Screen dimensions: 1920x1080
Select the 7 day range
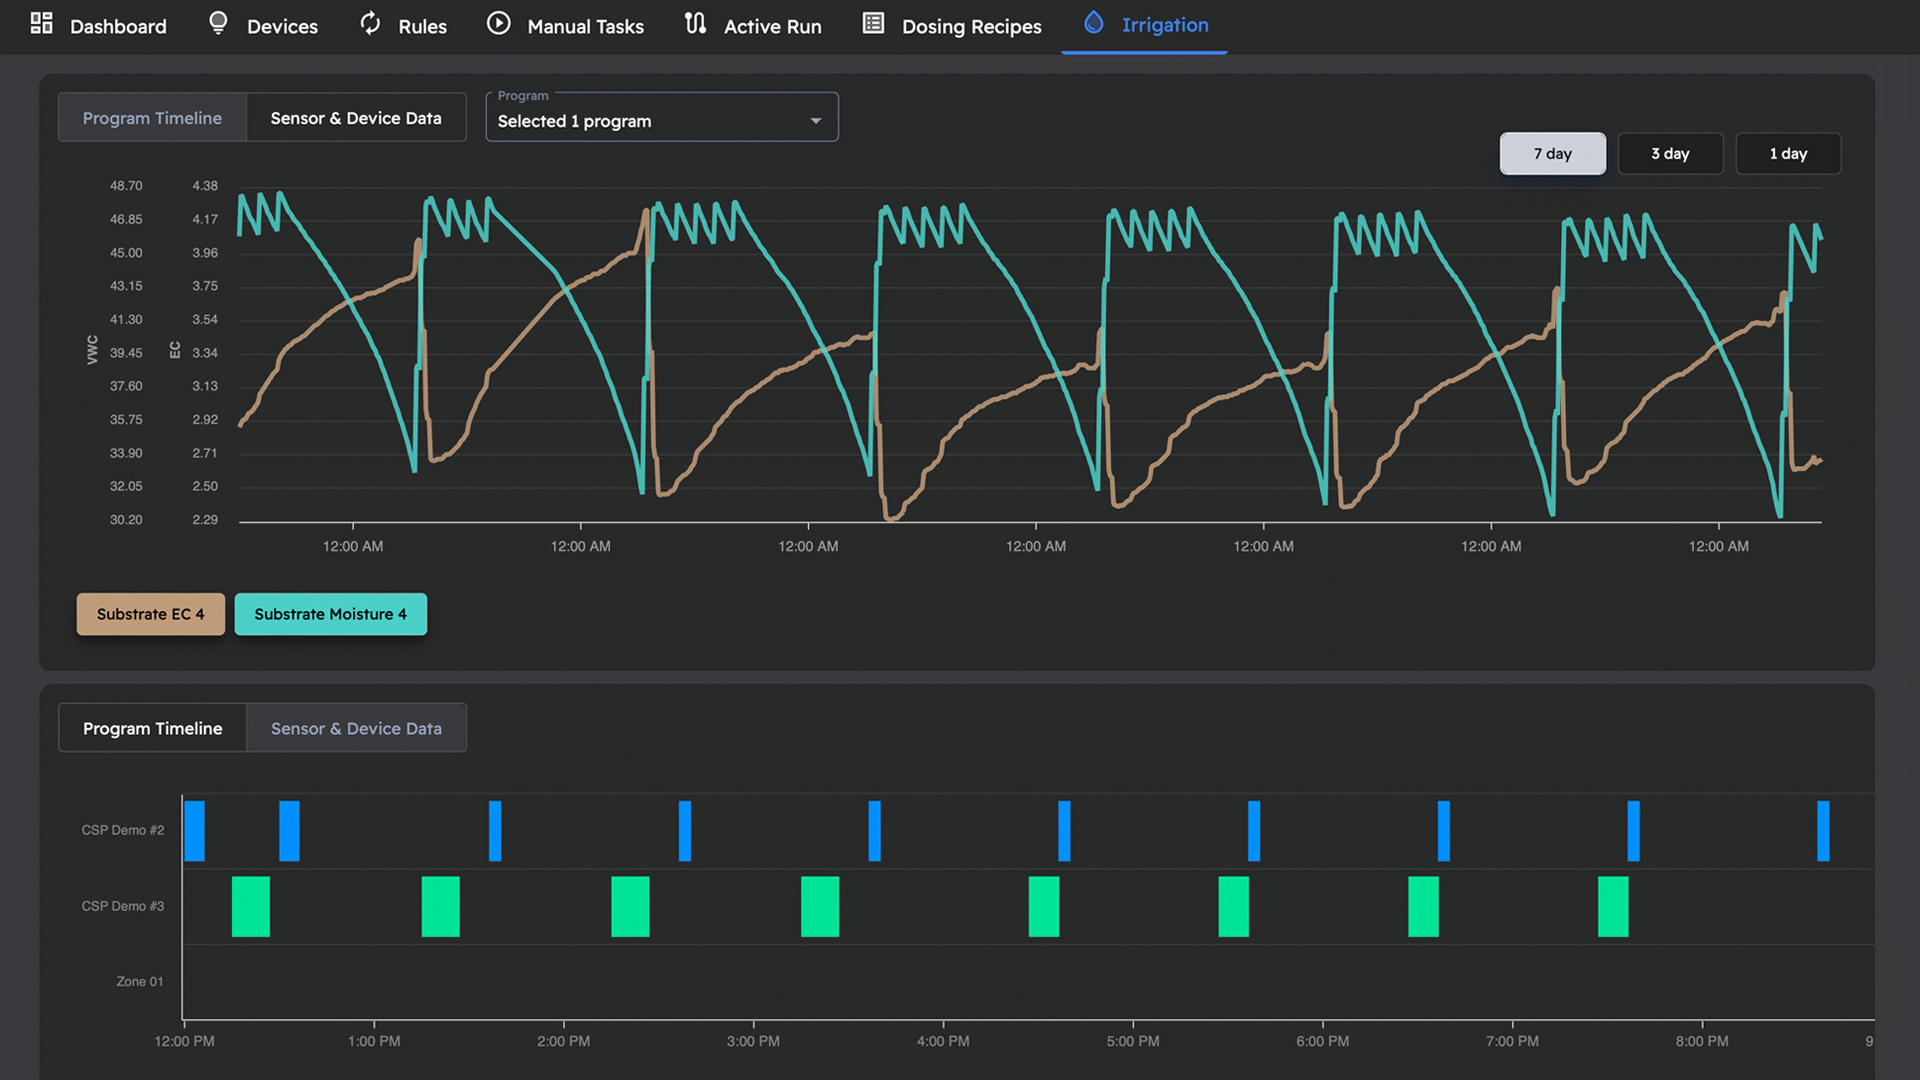click(x=1552, y=153)
